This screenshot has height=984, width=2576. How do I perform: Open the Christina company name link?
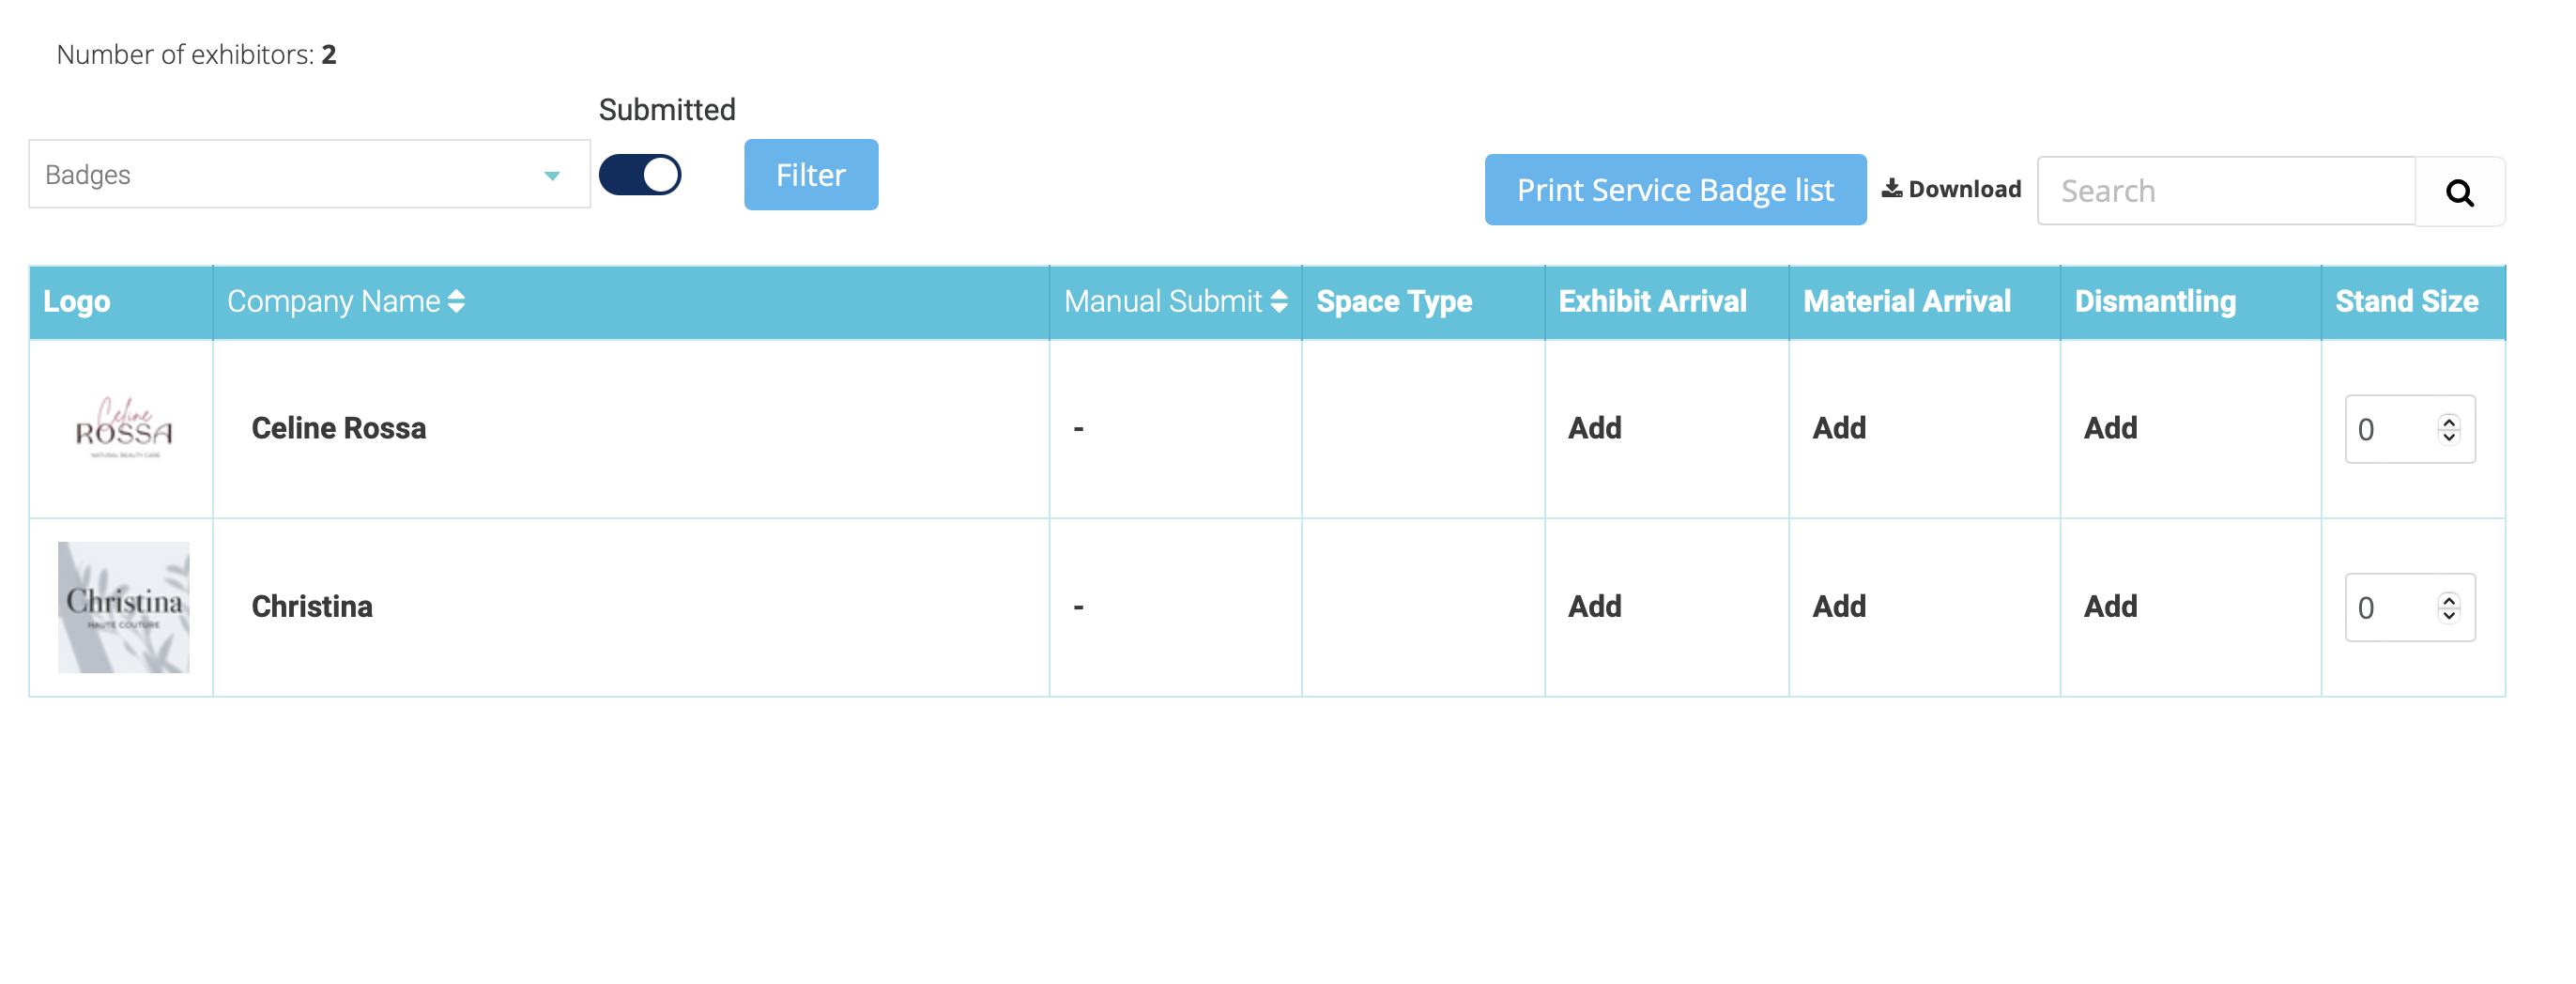click(311, 606)
